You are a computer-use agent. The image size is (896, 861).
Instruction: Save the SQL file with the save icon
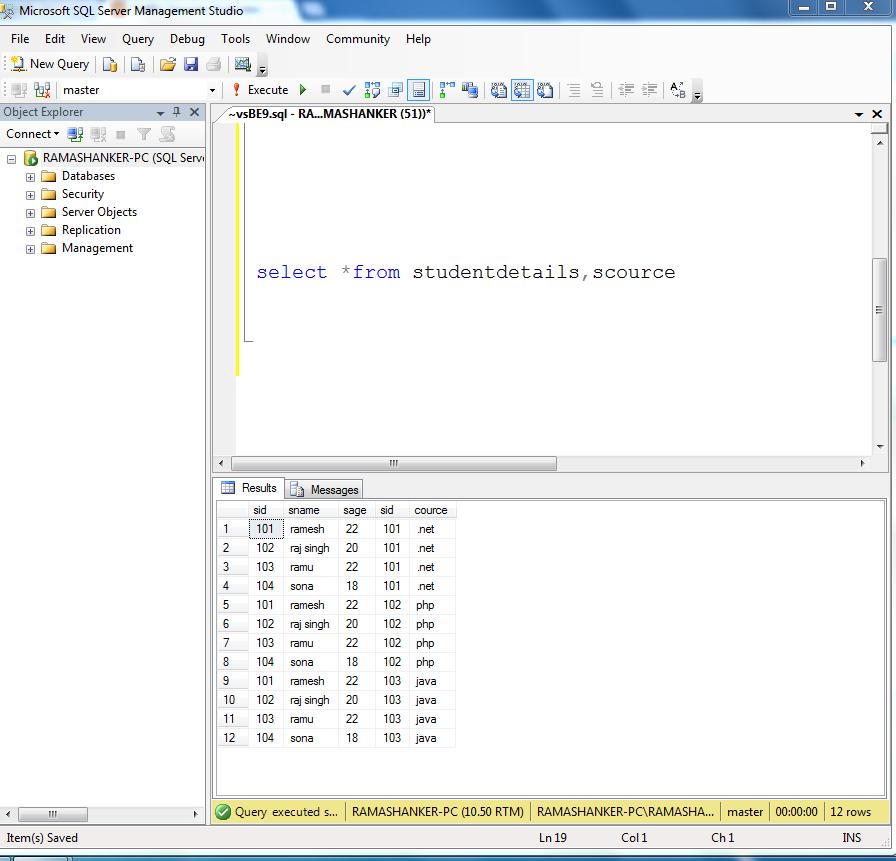[x=192, y=63]
